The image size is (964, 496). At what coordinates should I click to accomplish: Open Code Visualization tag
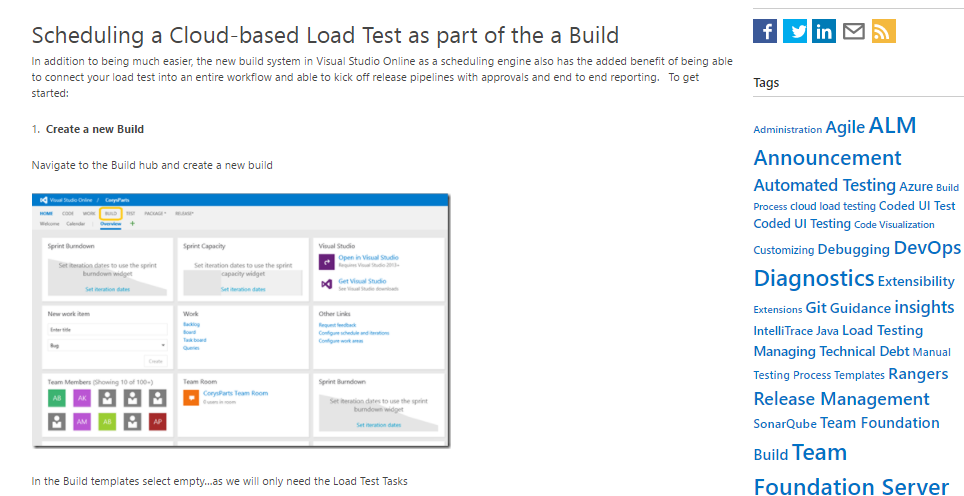[895, 224]
